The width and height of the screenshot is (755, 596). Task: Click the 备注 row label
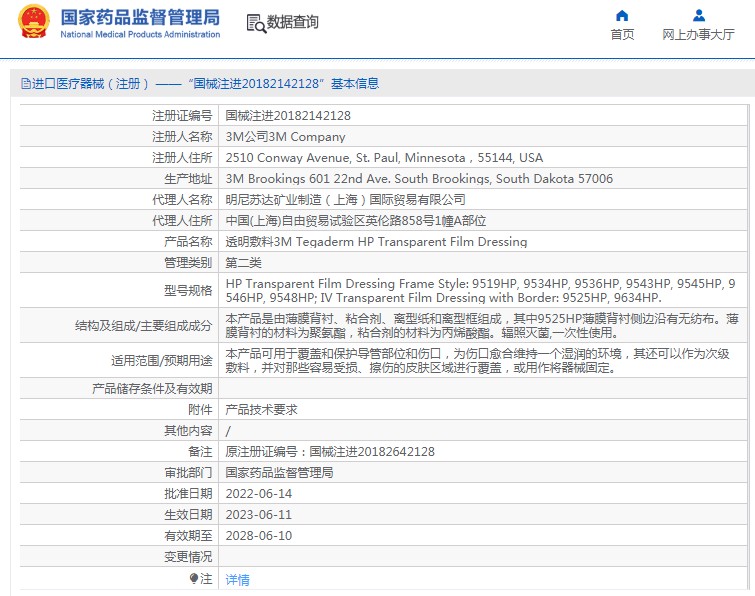tap(200, 452)
